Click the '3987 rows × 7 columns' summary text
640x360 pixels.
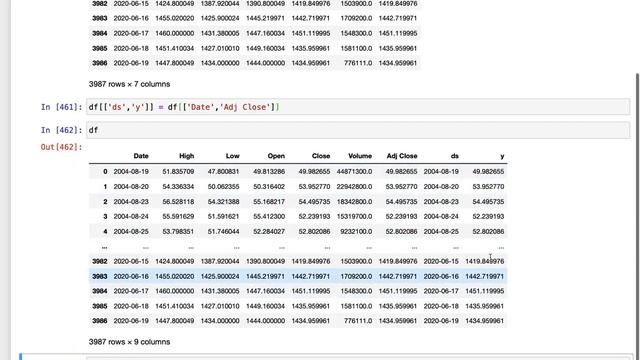(x=129, y=84)
